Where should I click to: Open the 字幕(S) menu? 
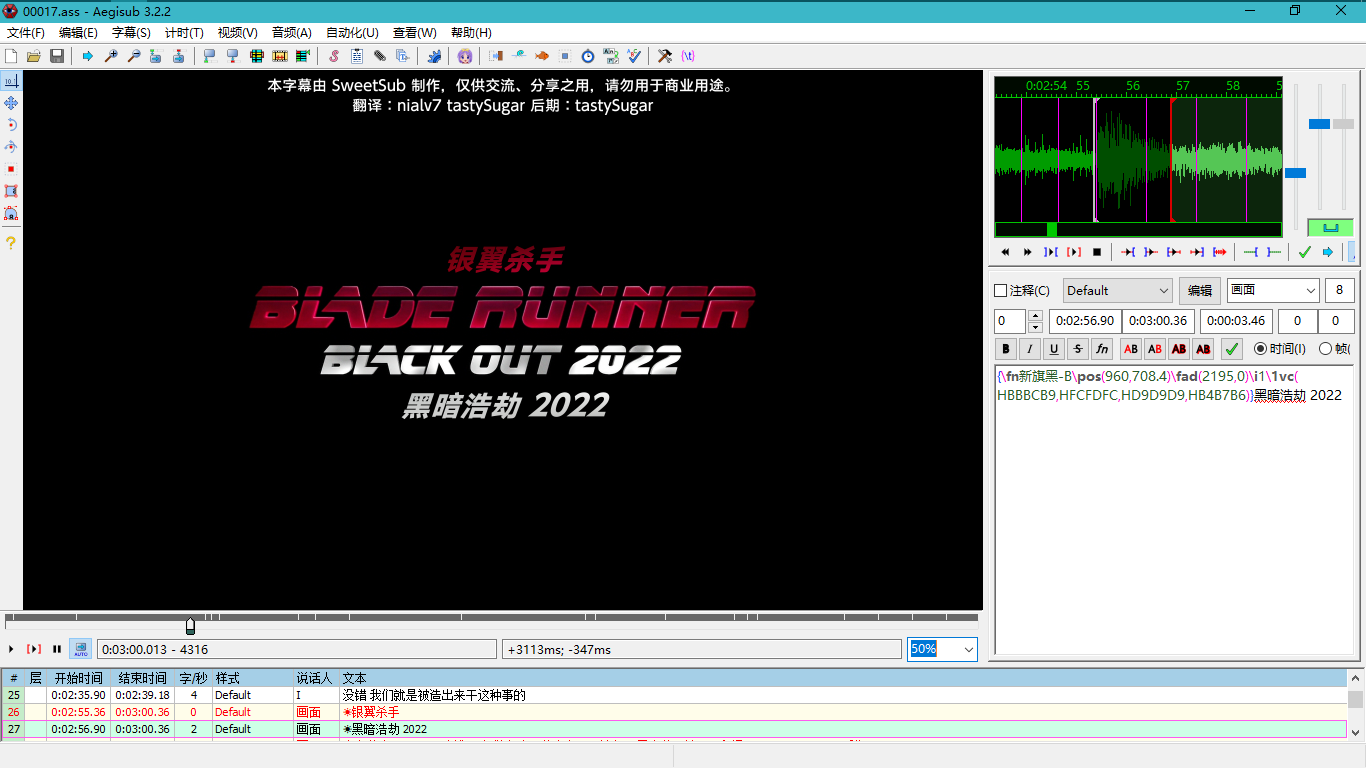coord(131,33)
